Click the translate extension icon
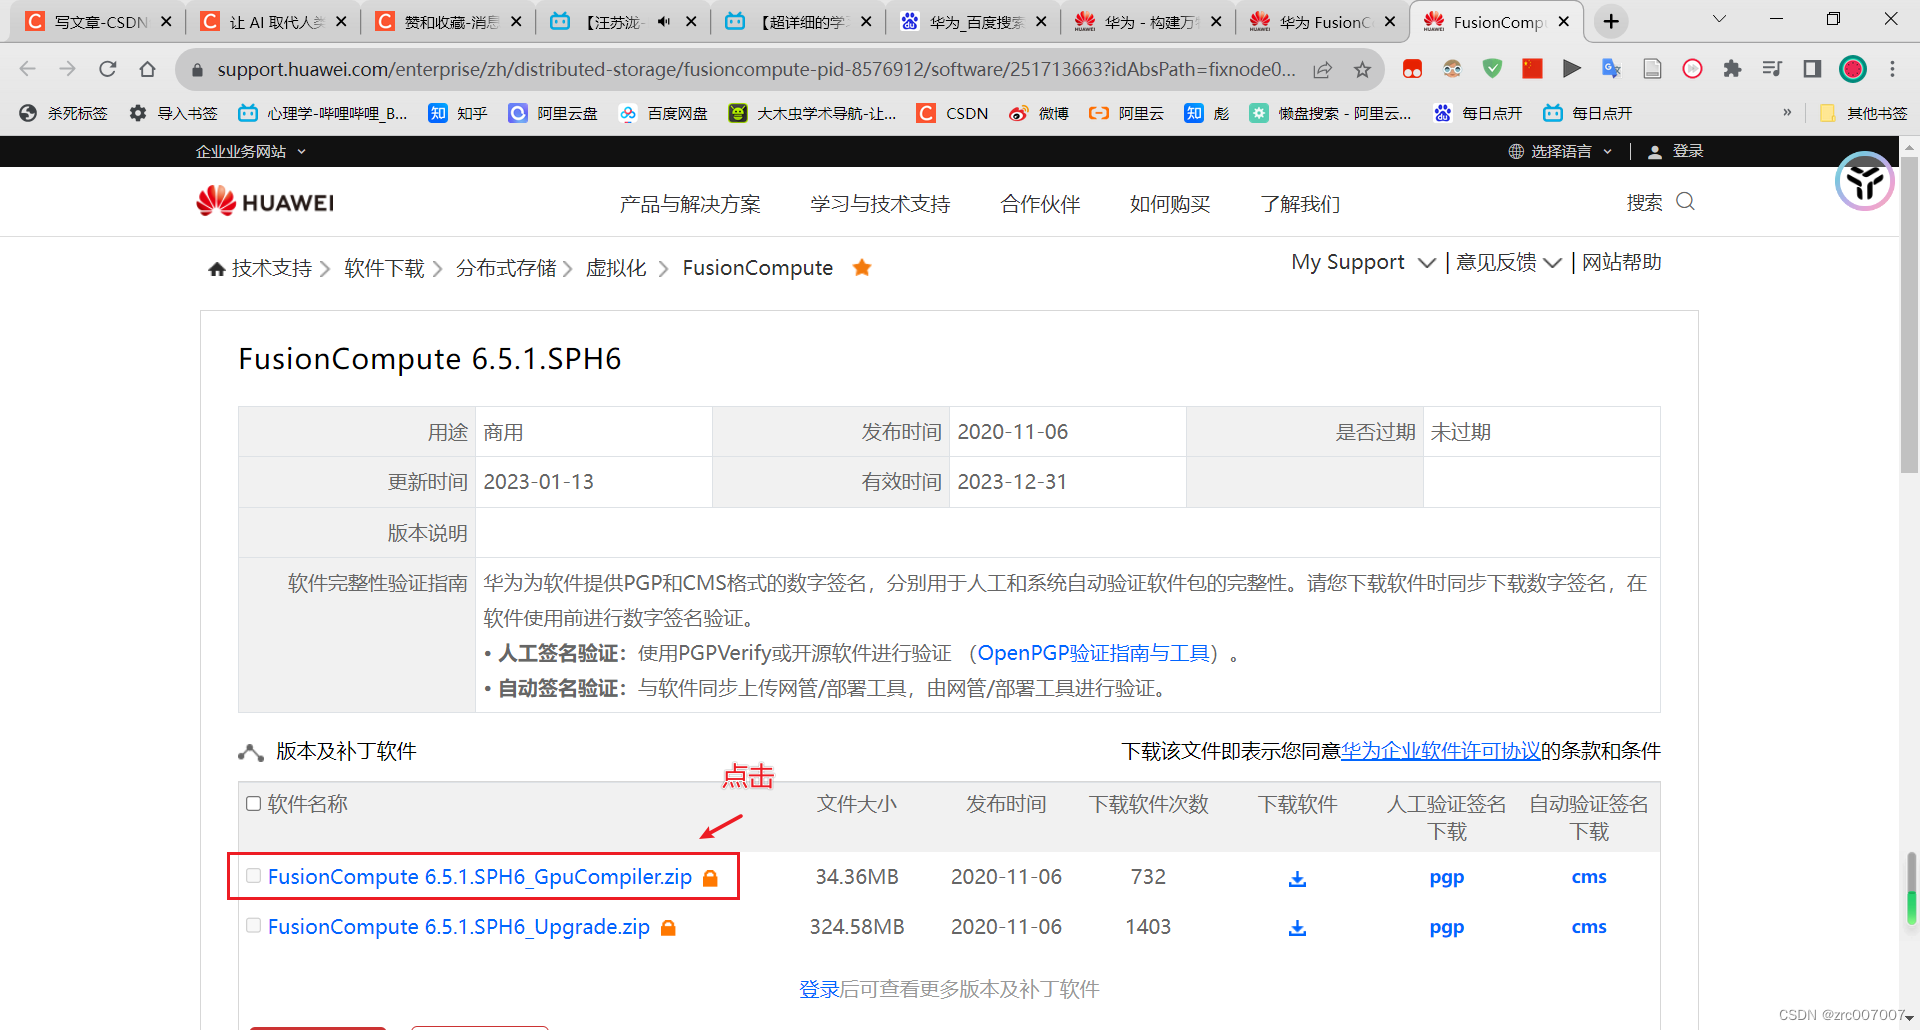 click(x=1611, y=69)
